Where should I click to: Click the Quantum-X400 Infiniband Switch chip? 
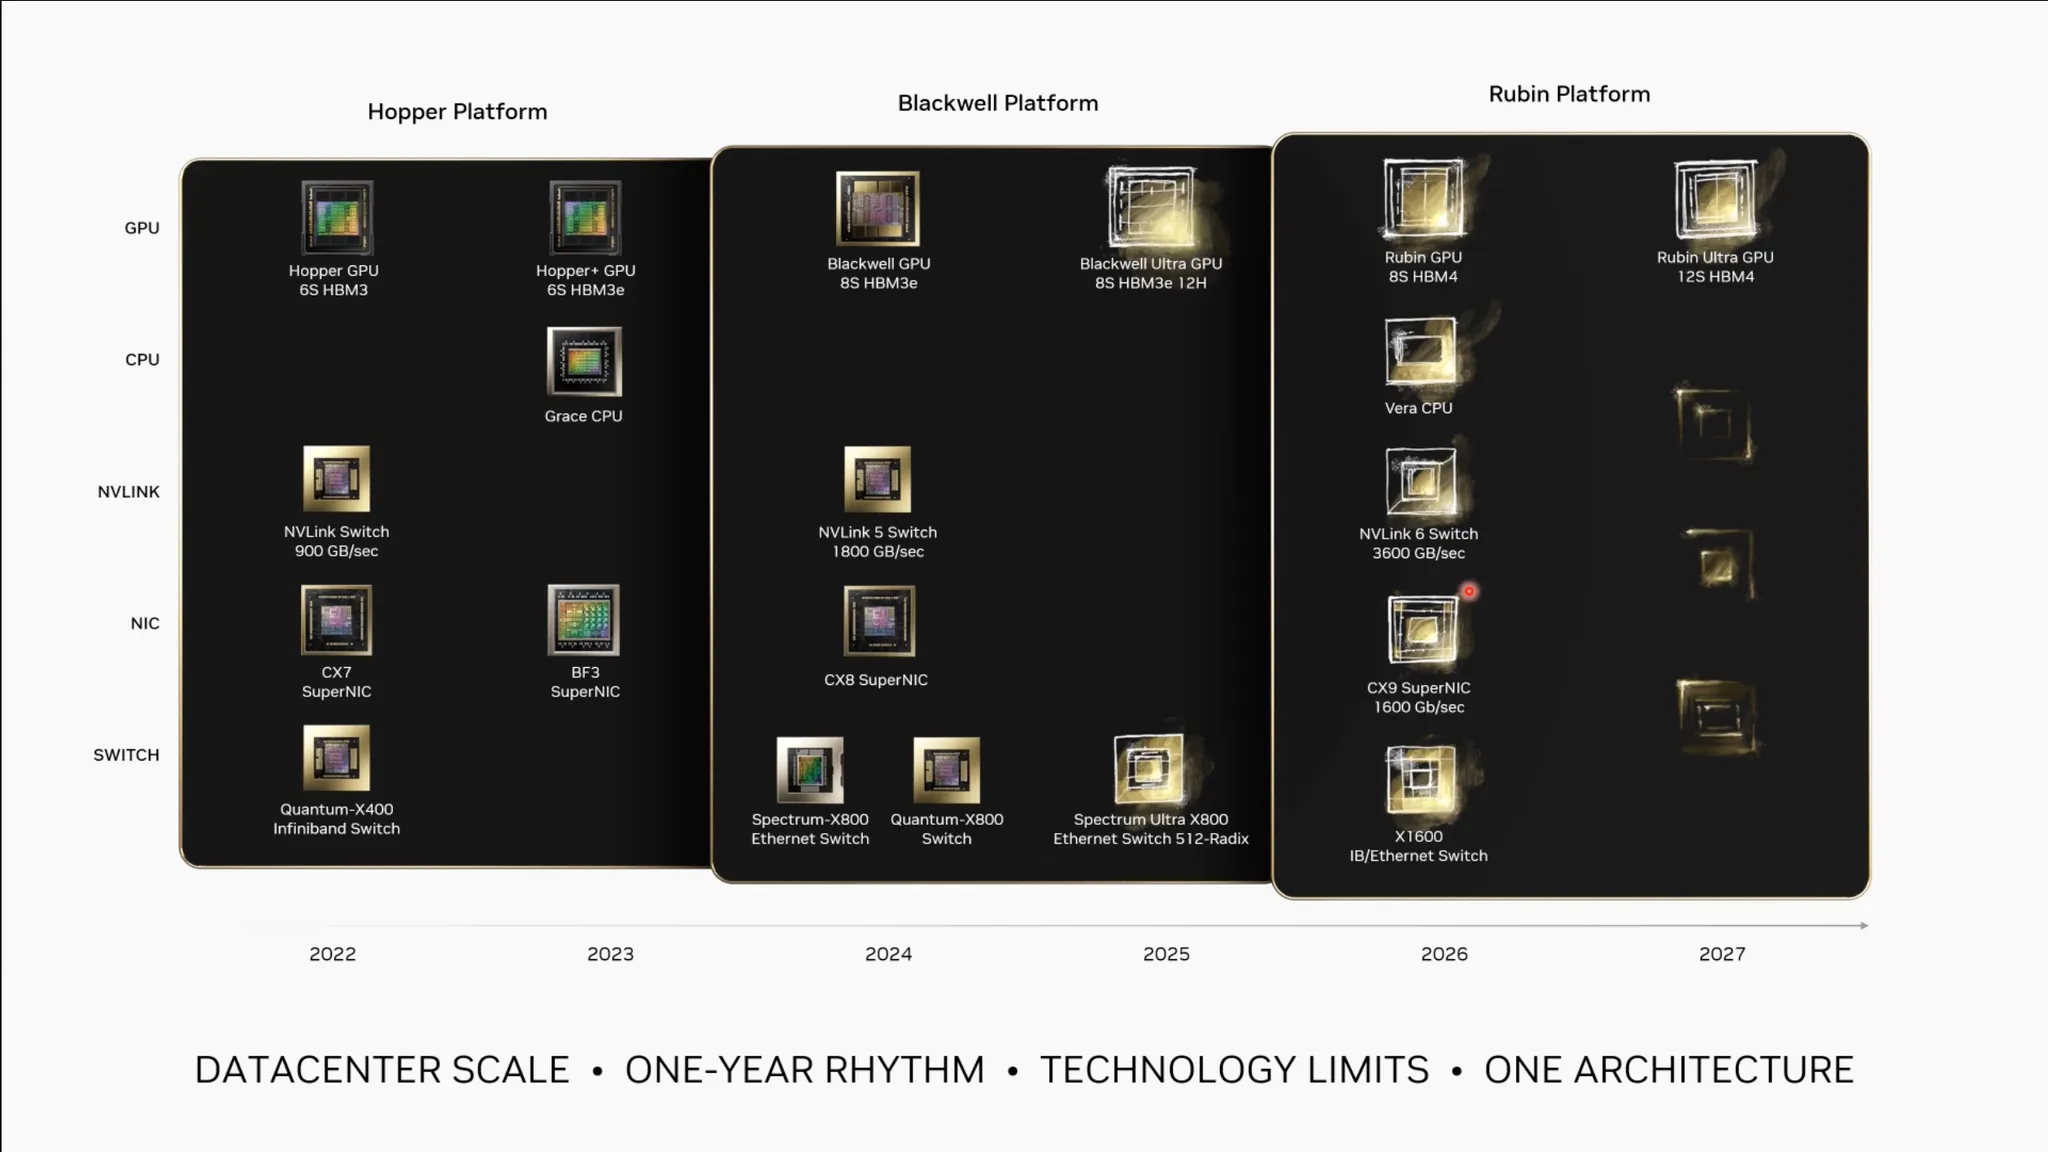point(336,758)
